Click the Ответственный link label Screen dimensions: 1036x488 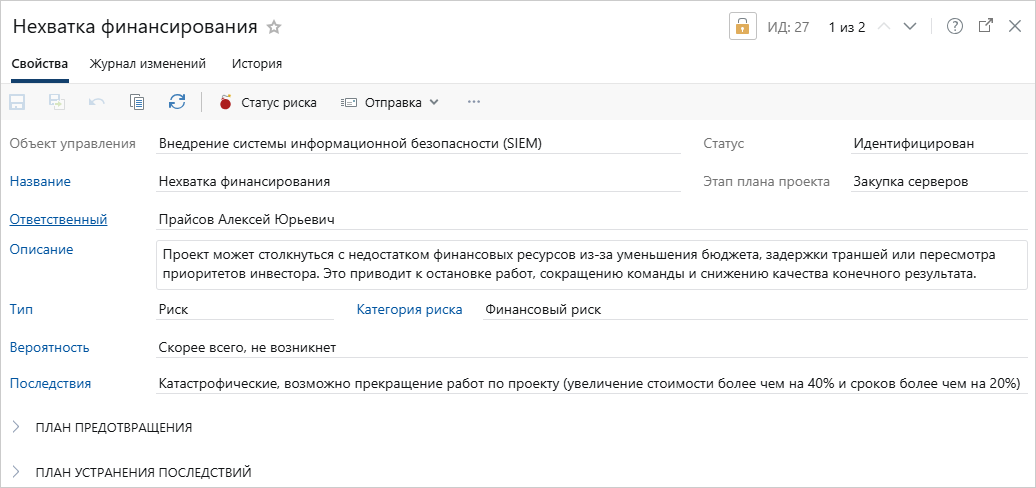tap(58, 220)
